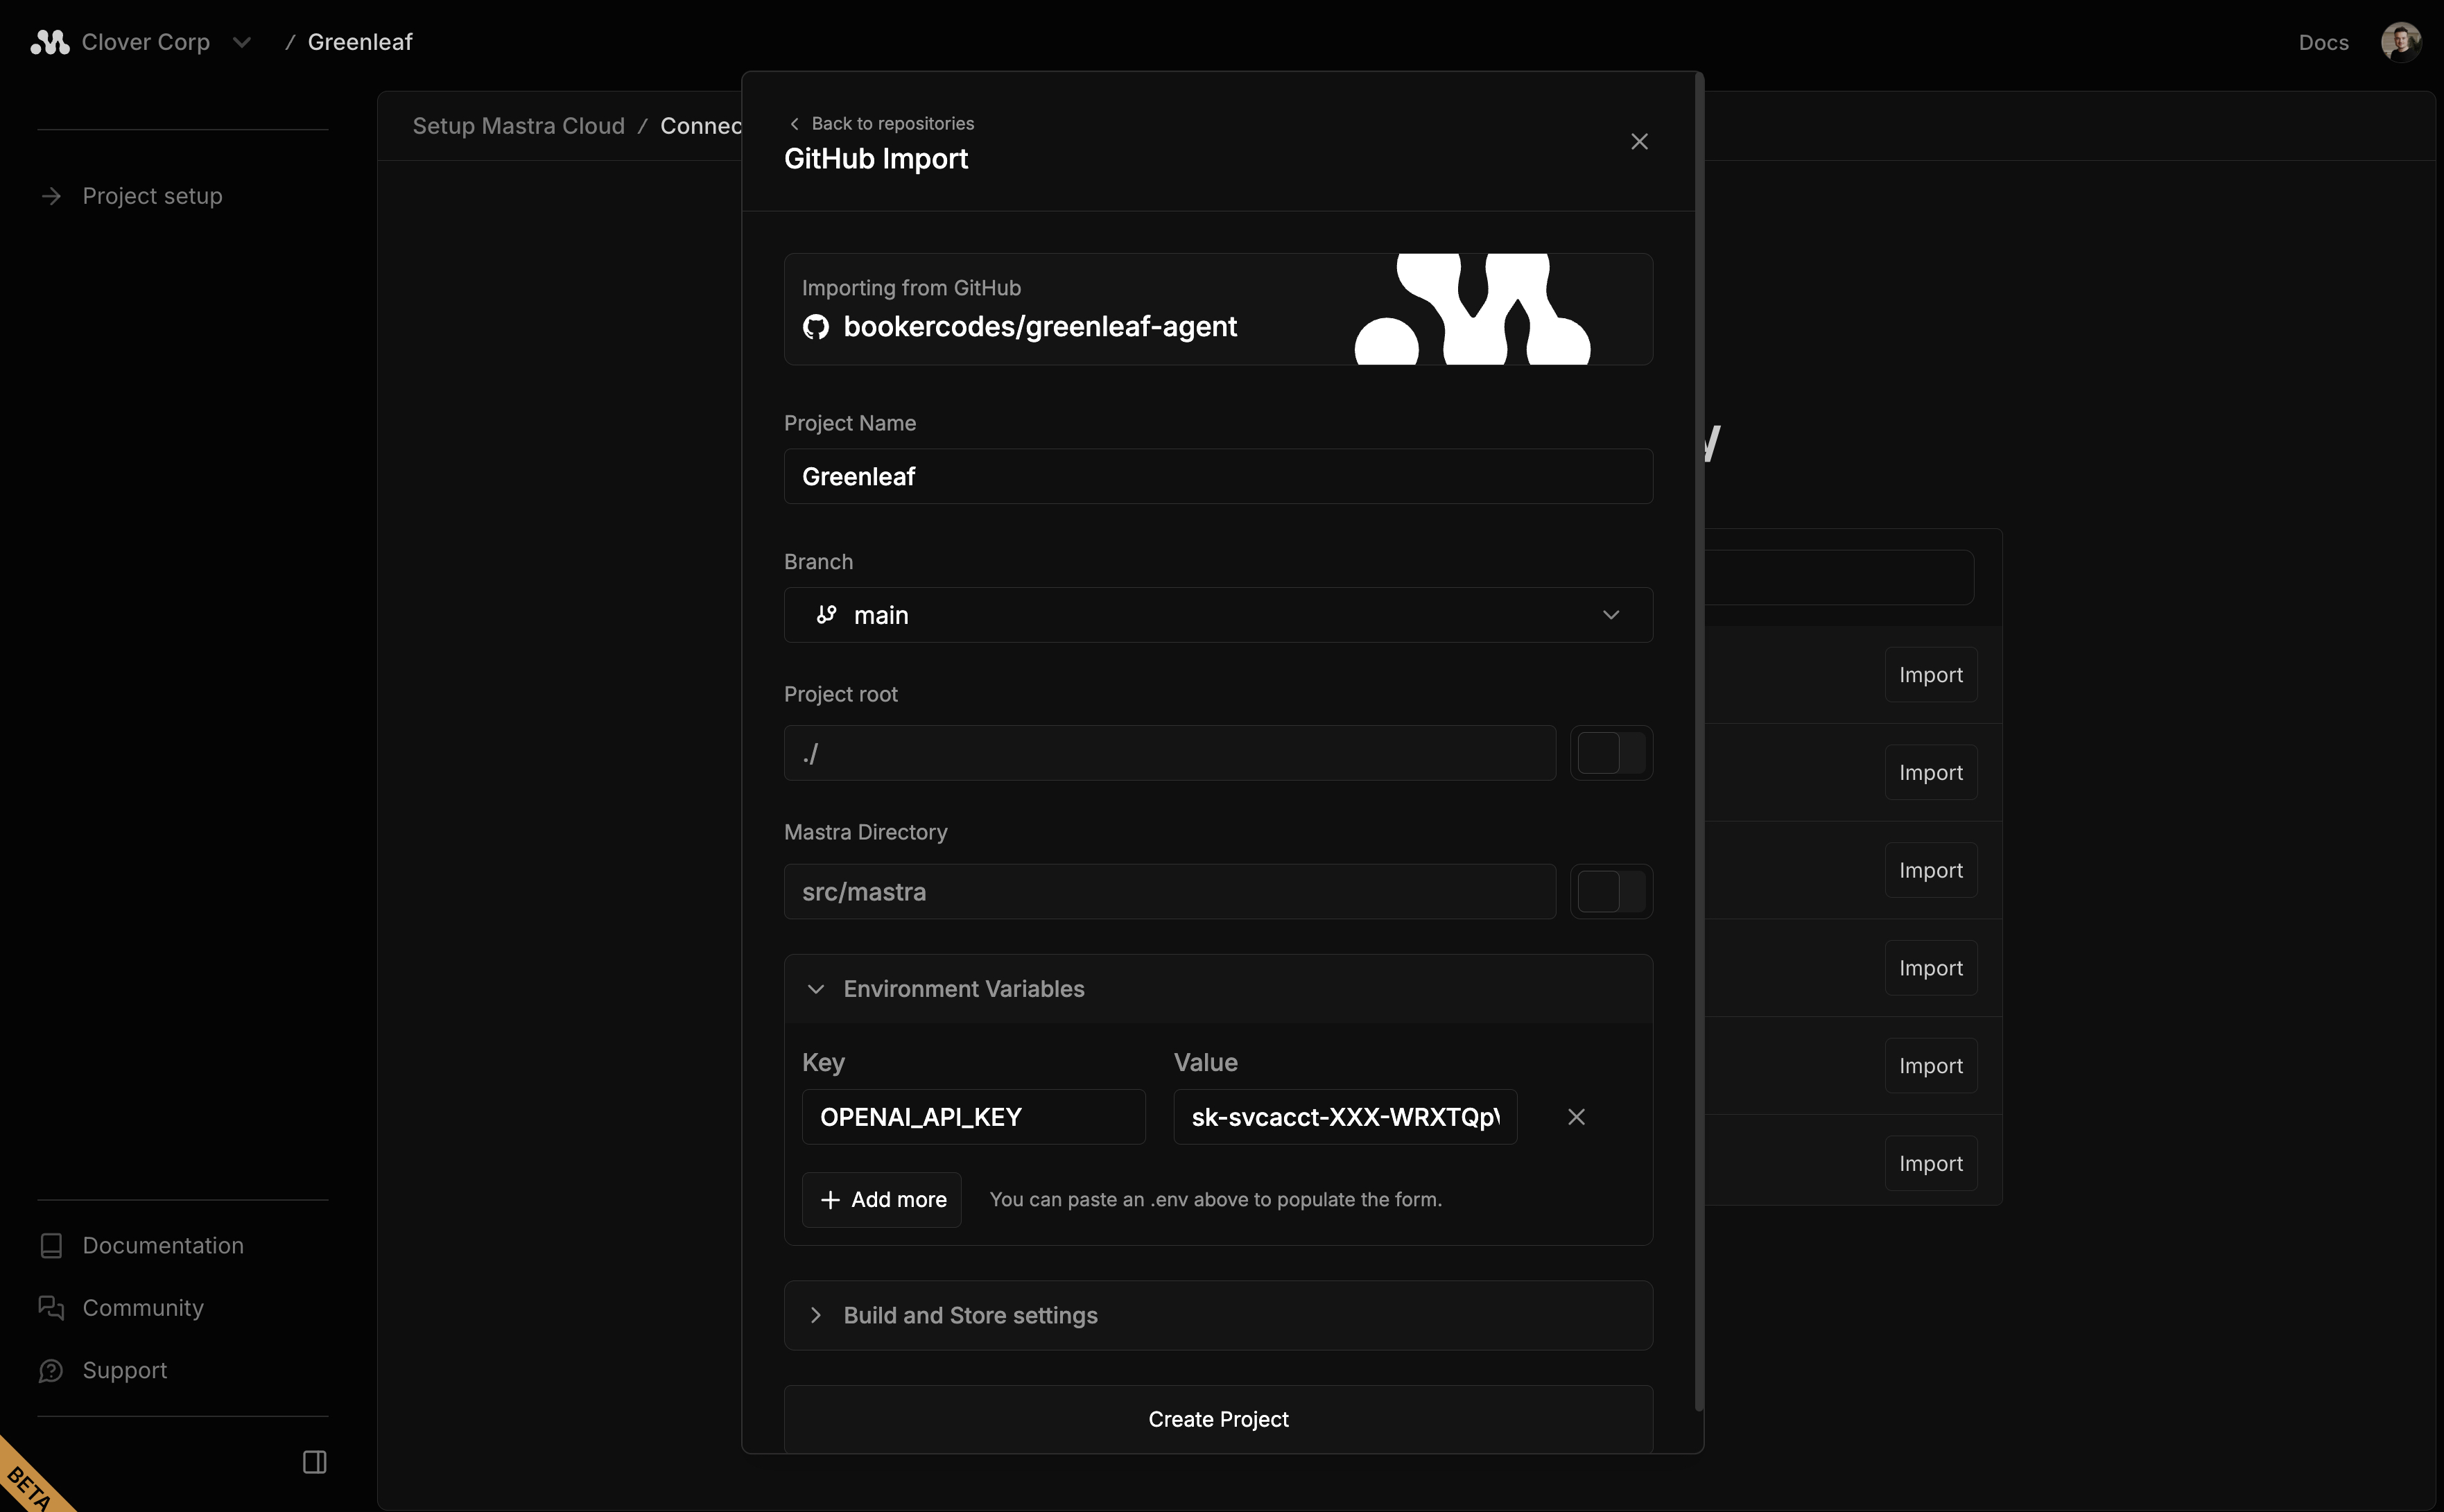Close the GitHub Import dialog
This screenshot has height=1512, width=2444.
1639,142
